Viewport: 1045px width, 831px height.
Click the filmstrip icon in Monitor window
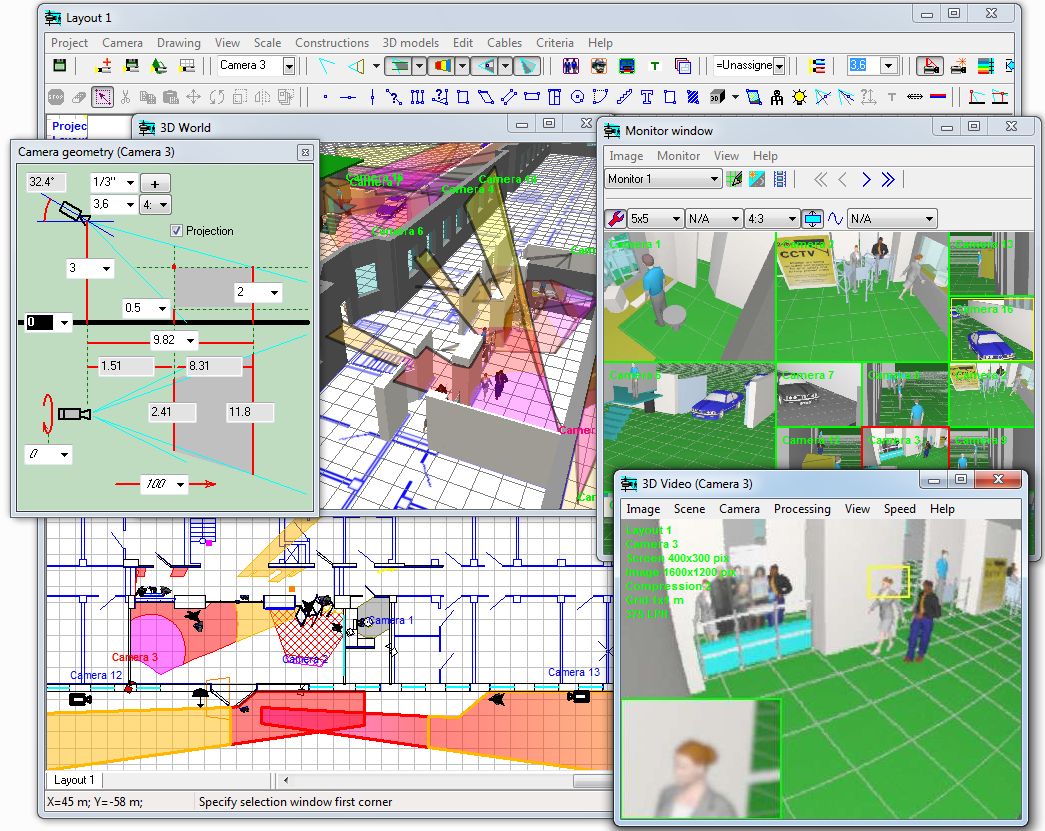[x=780, y=179]
